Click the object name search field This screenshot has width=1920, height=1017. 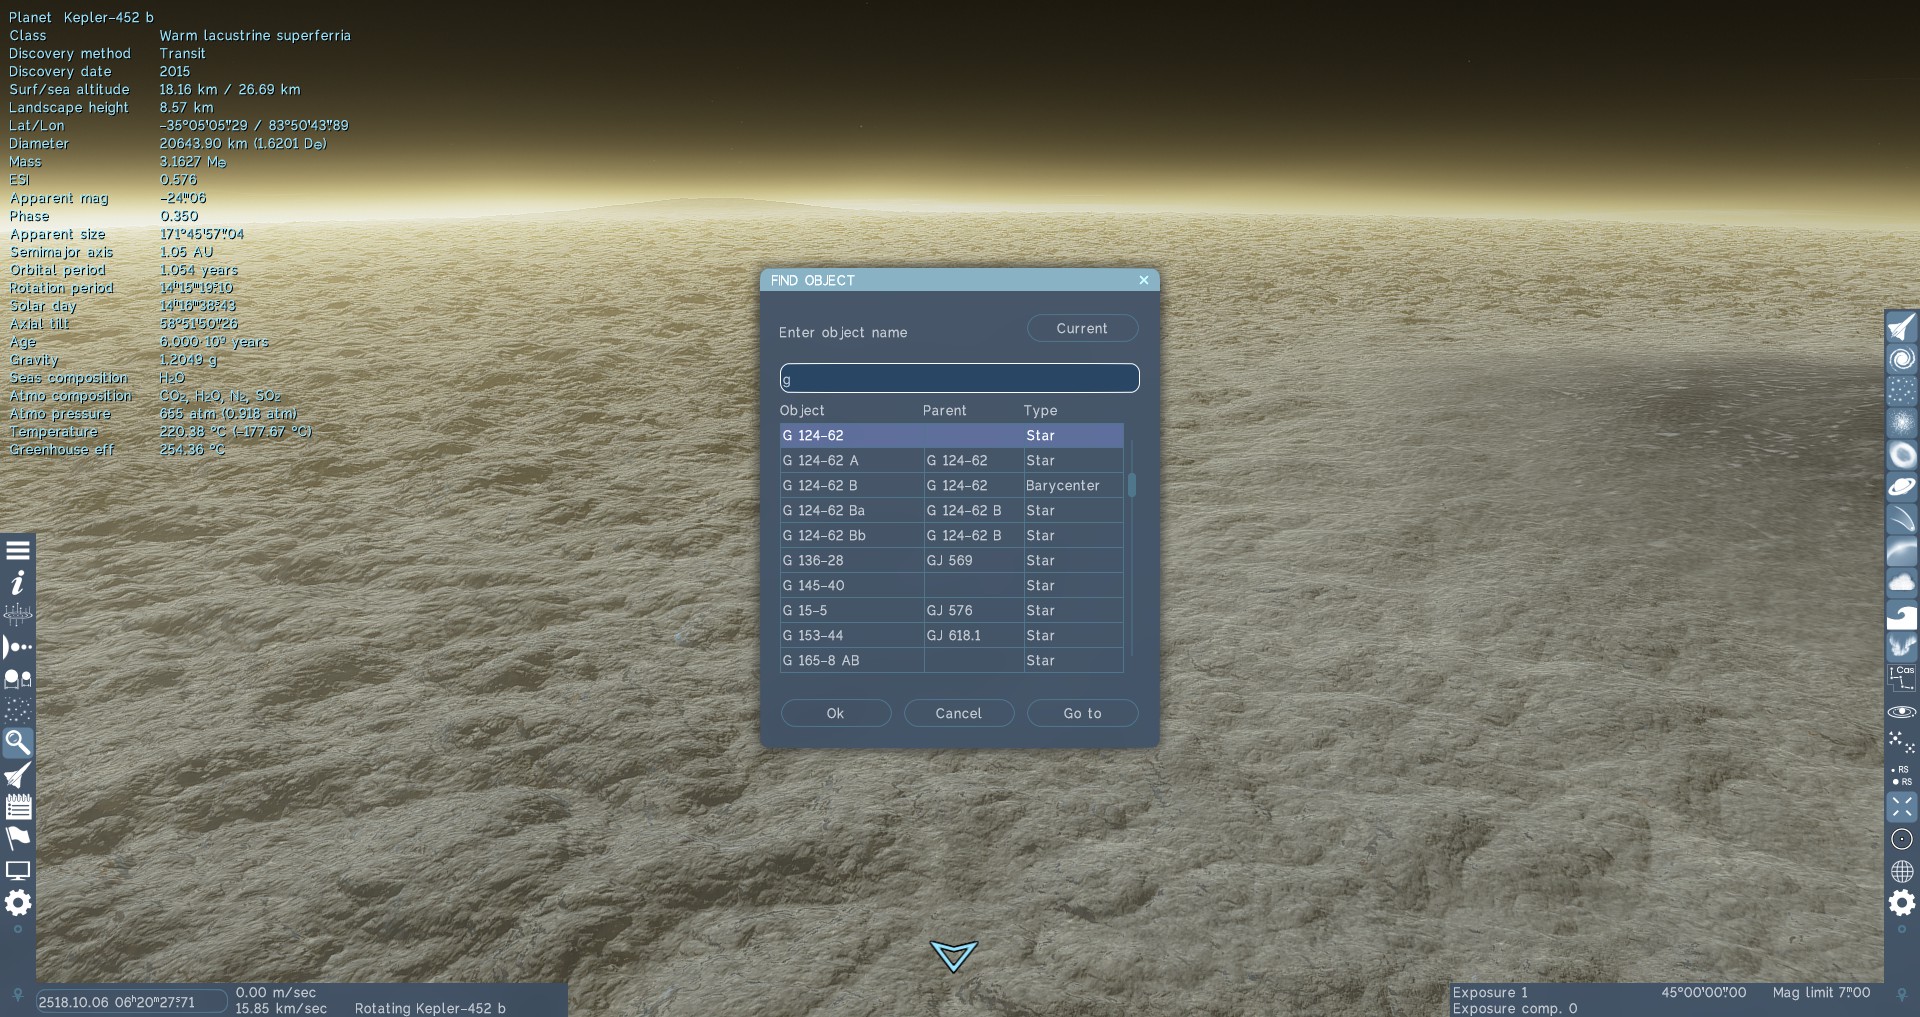pyautogui.click(x=958, y=379)
